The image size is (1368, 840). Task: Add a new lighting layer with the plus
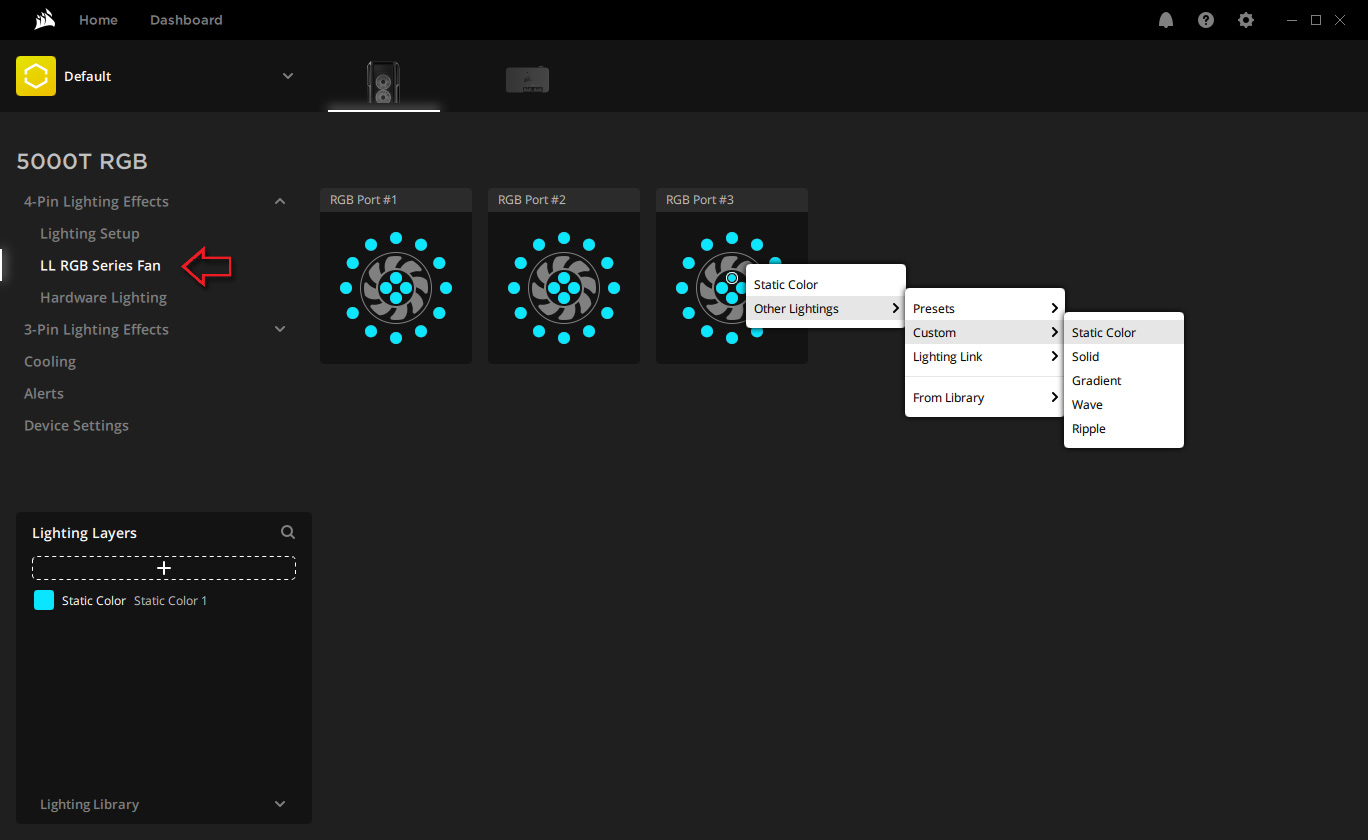pyautogui.click(x=164, y=568)
